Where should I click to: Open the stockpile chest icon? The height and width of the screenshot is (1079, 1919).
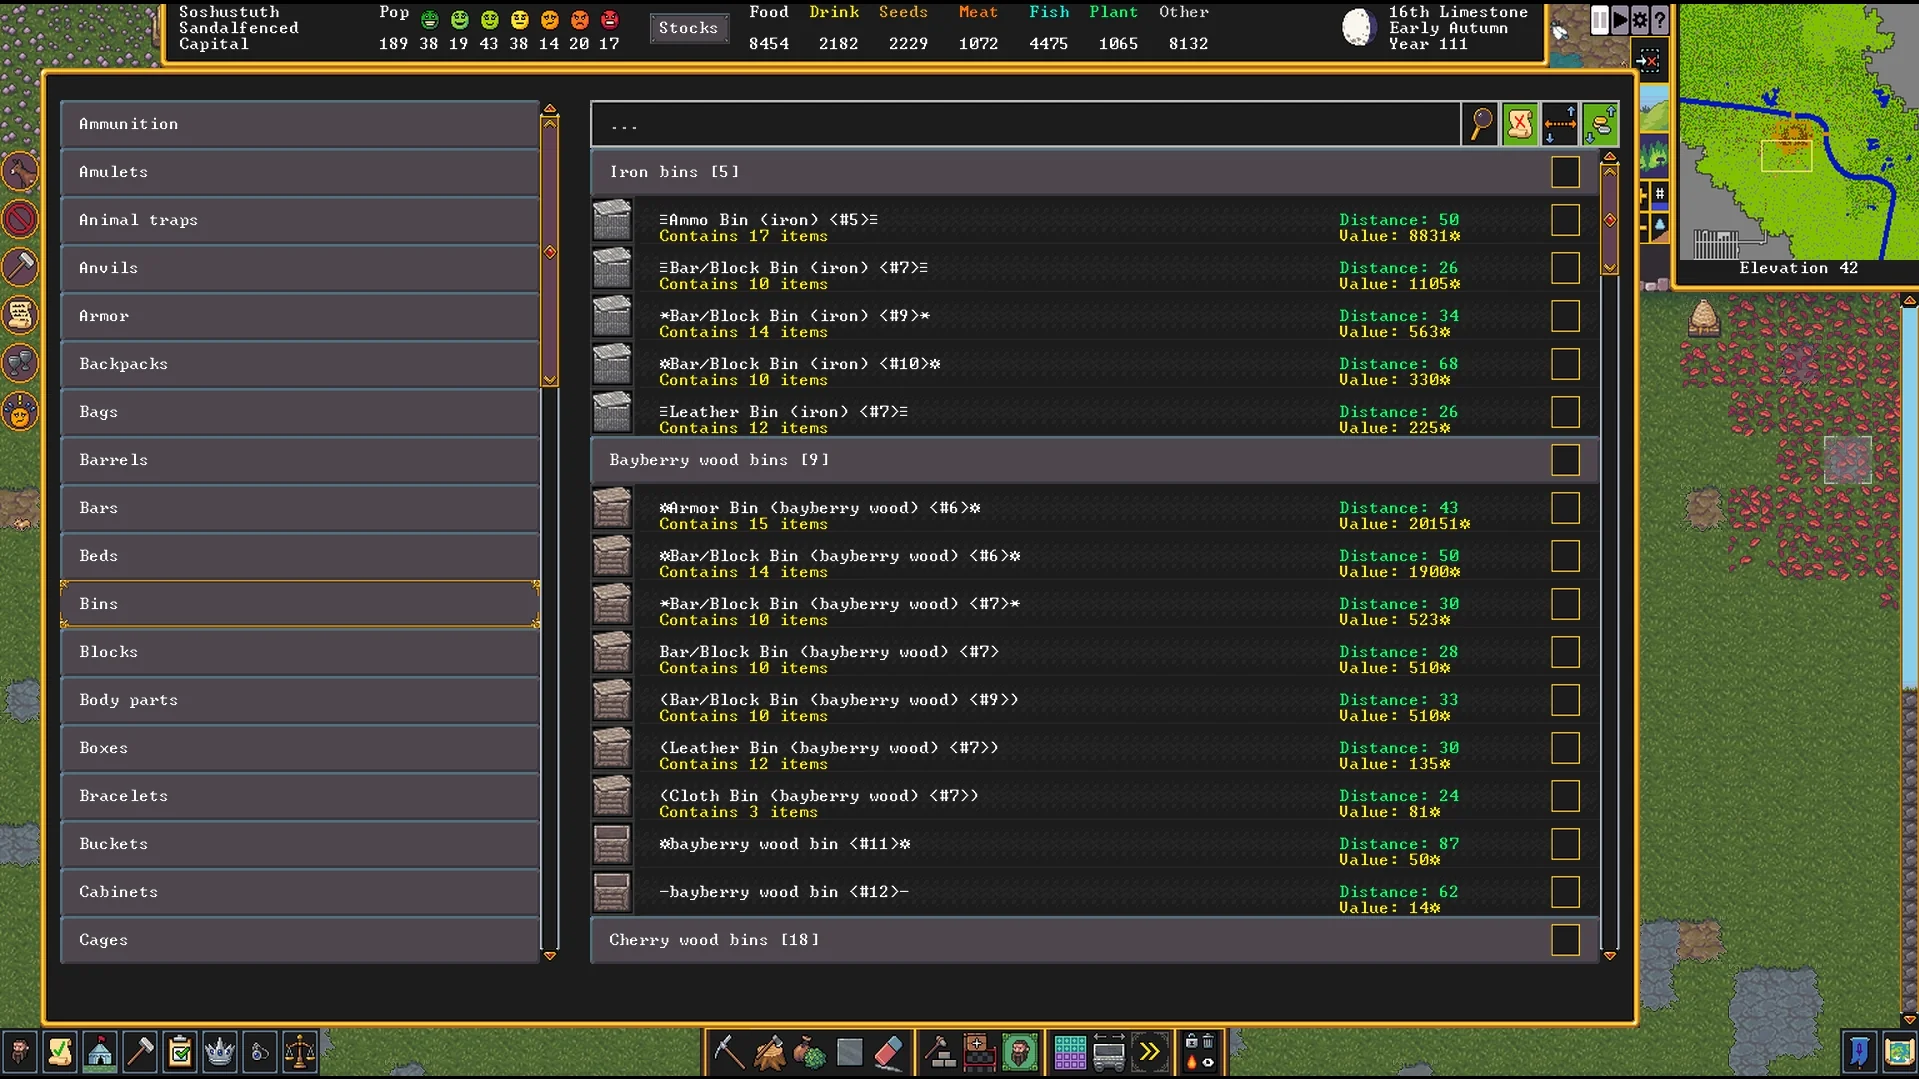pyautogui.click(x=979, y=1052)
